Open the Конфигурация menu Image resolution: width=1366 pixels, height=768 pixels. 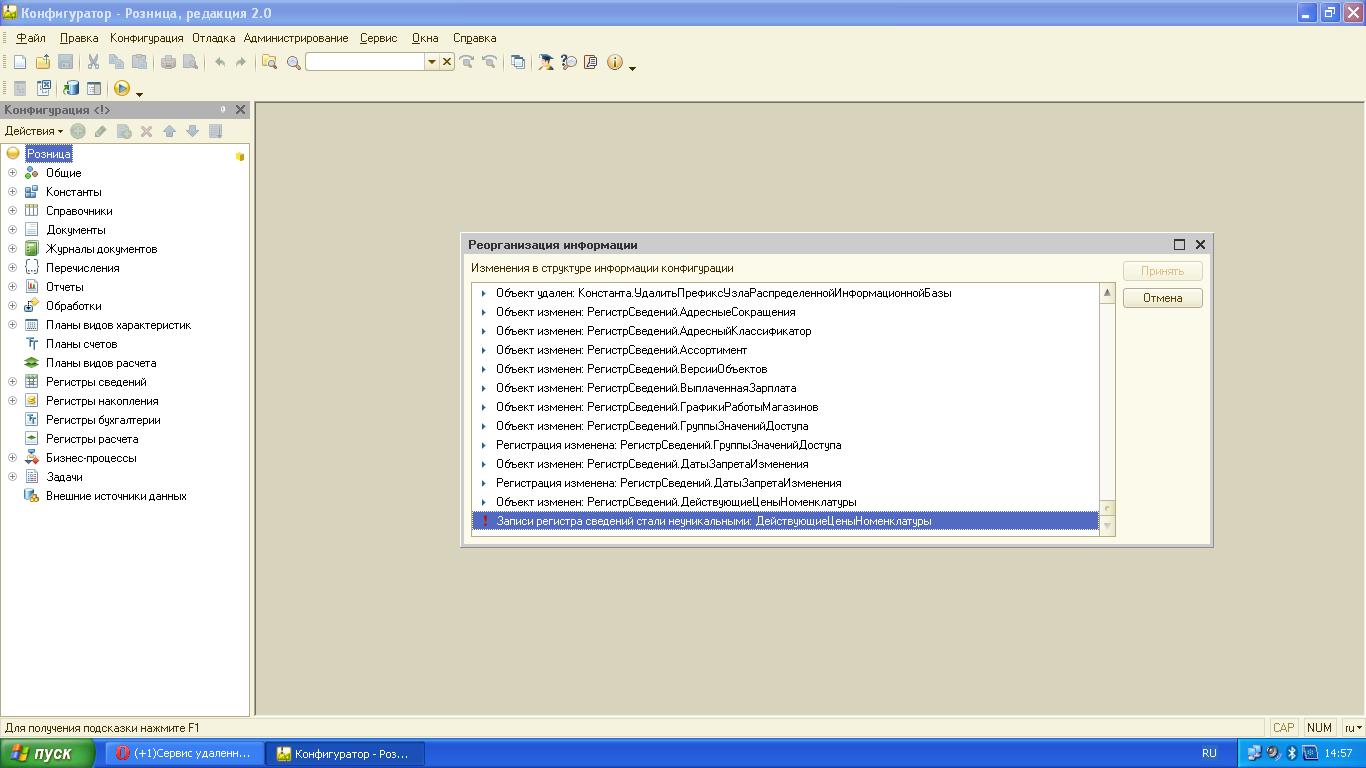146,38
